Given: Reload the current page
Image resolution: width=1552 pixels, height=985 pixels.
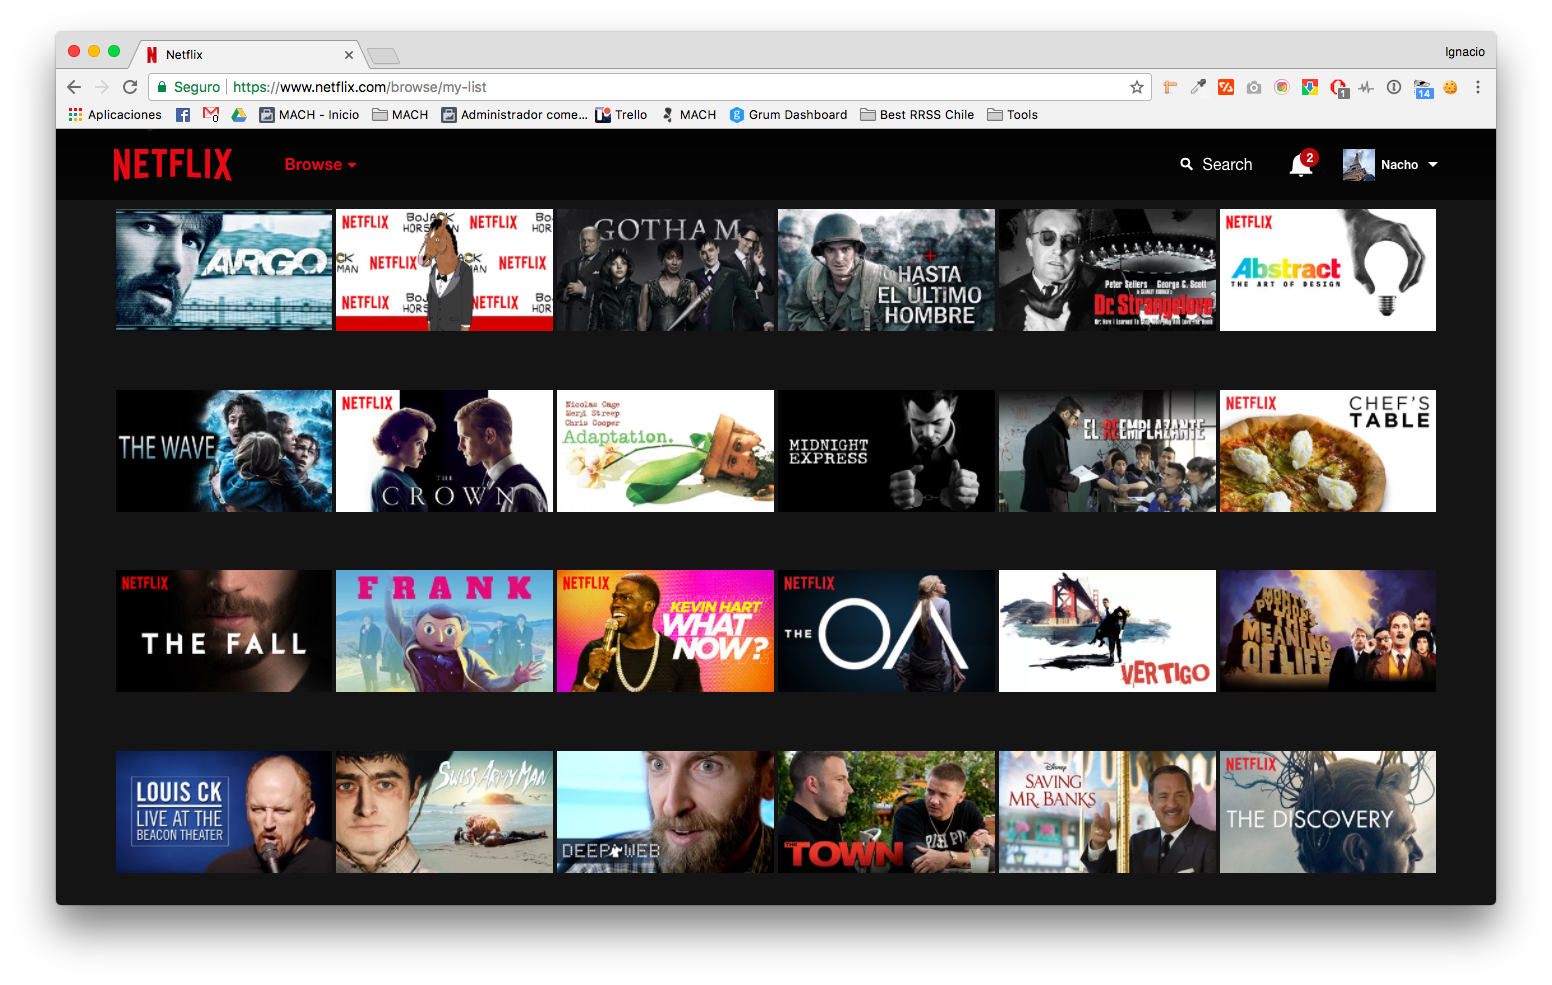Looking at the screenshot, I should [x=130, y=87].
